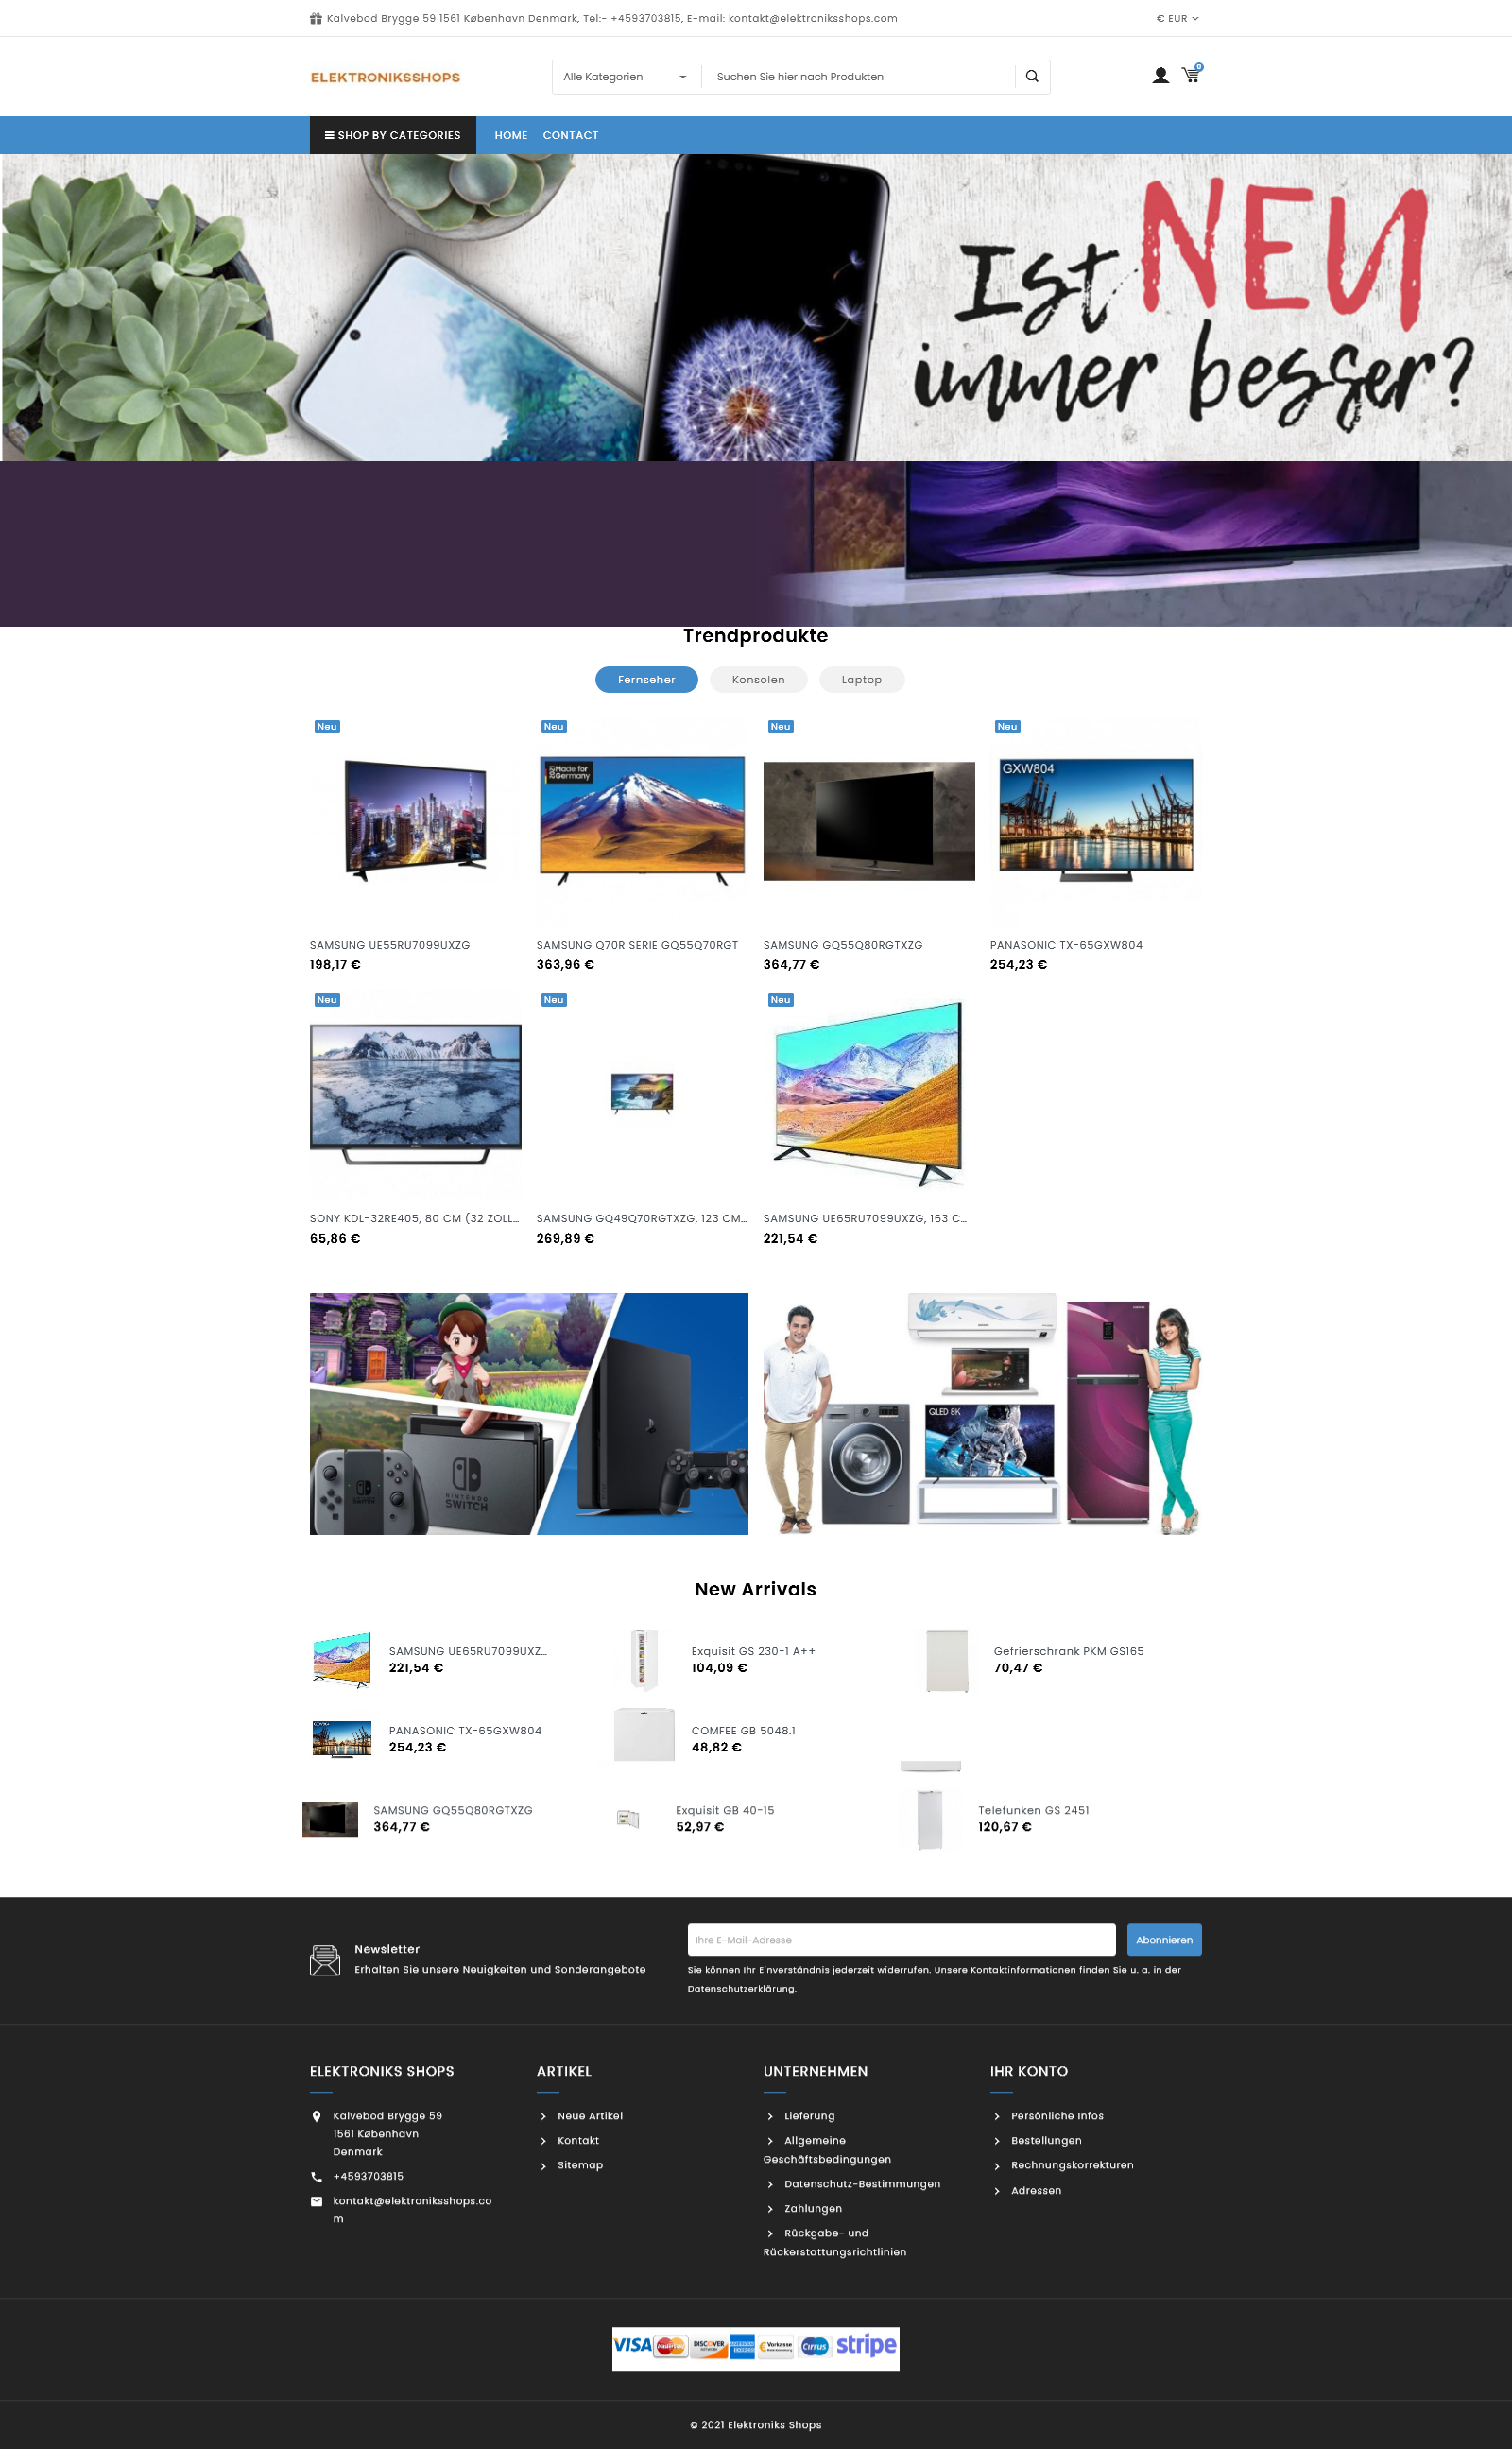Open footer Bestellungen link

[x=1046, y=2141]
